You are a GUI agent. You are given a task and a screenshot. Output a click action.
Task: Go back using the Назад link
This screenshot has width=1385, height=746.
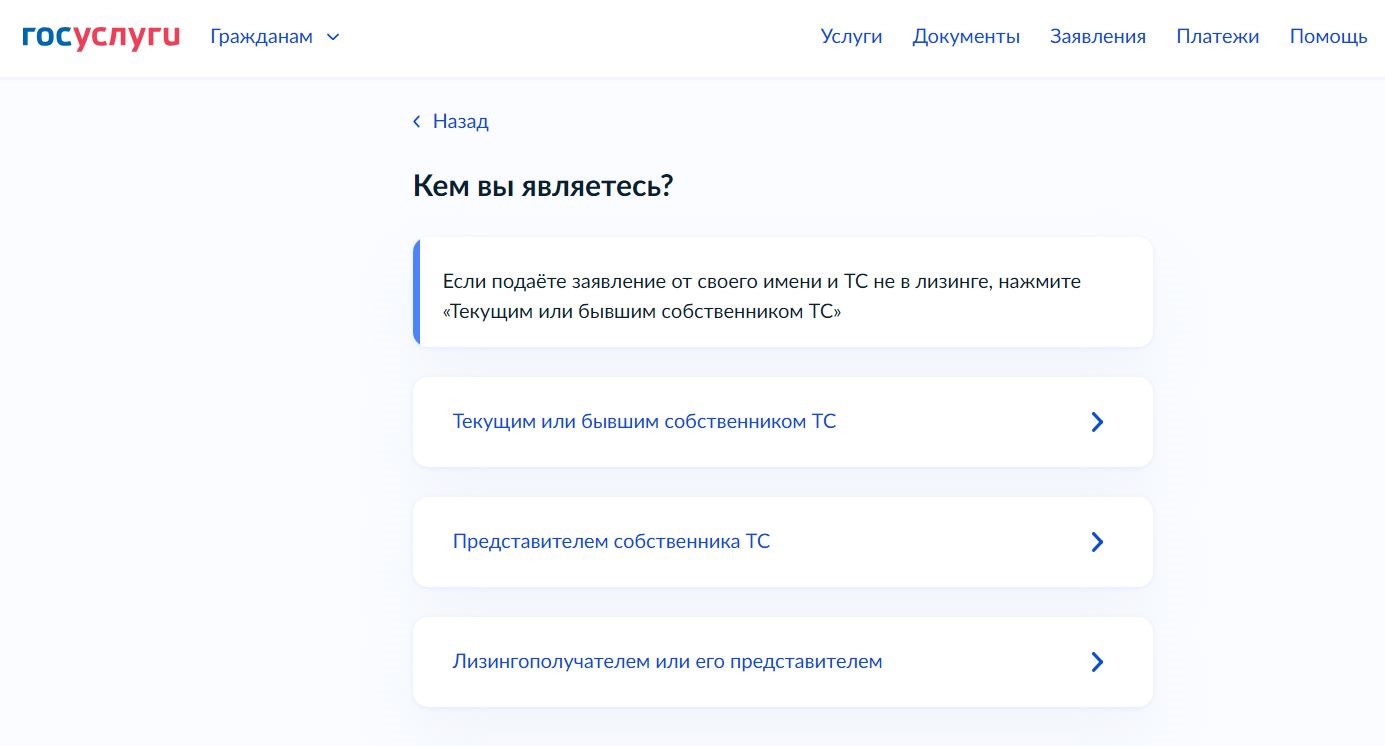(x=460, y=122)
